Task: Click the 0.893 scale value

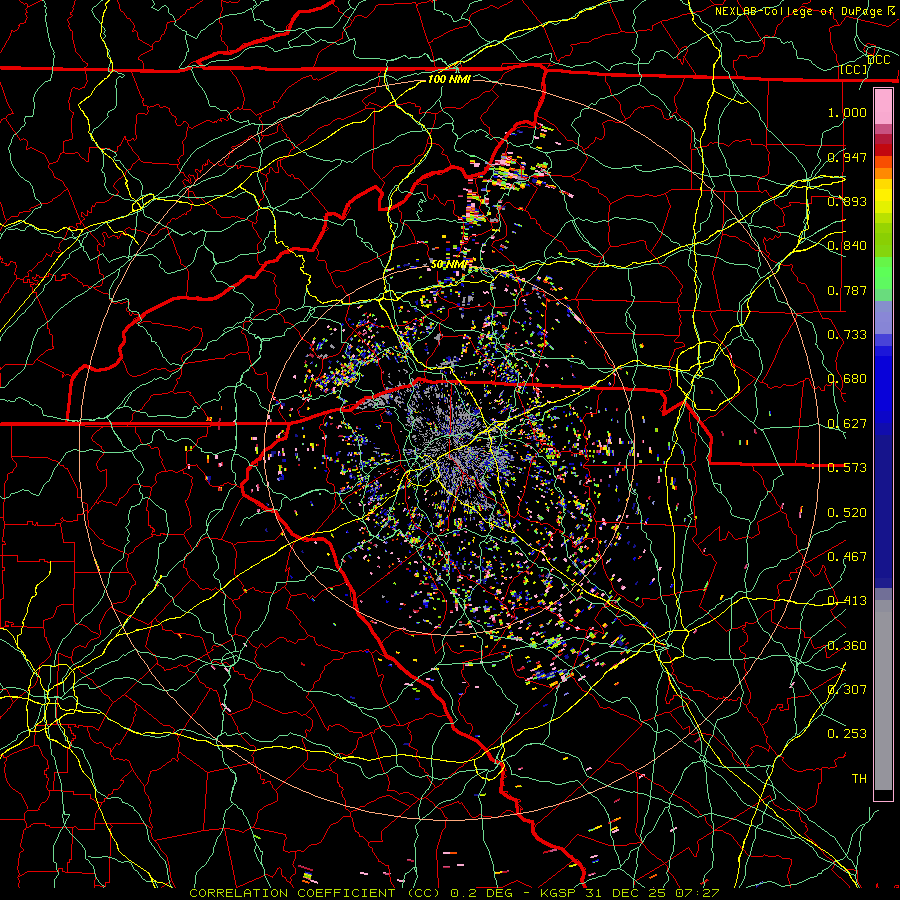Action: click(847, 201)
